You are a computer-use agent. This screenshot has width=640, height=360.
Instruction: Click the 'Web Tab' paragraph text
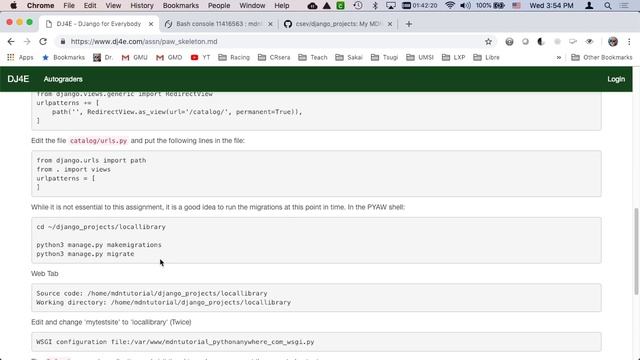44,273
